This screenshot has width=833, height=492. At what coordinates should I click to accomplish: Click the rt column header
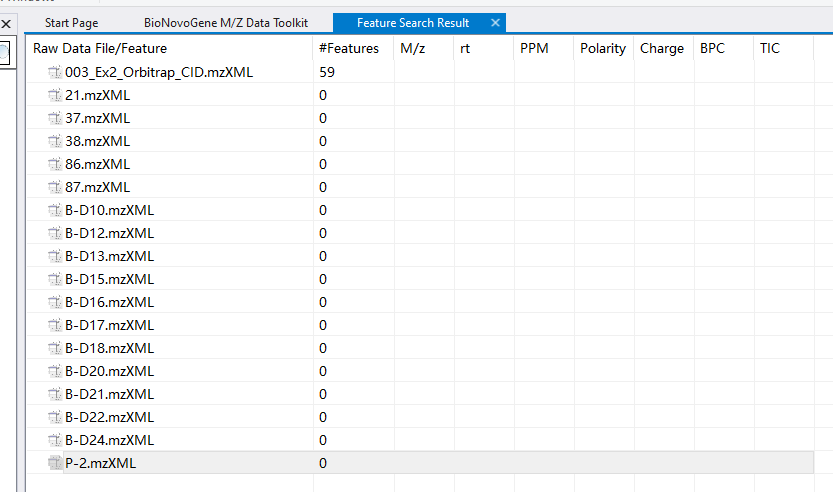click(x=484, y=48)
